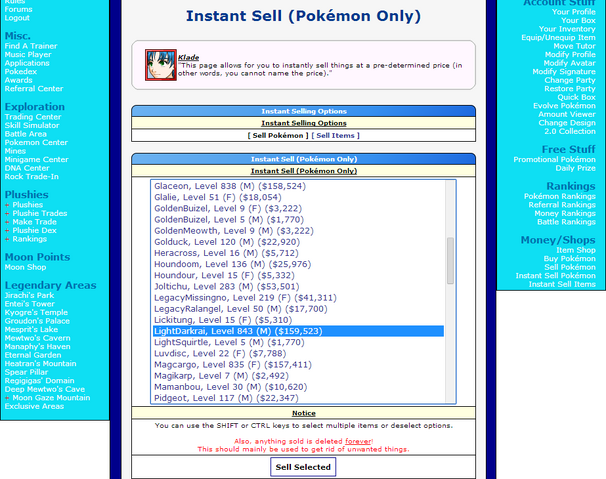Select Luvdisc, Level 22 entry

298,354
